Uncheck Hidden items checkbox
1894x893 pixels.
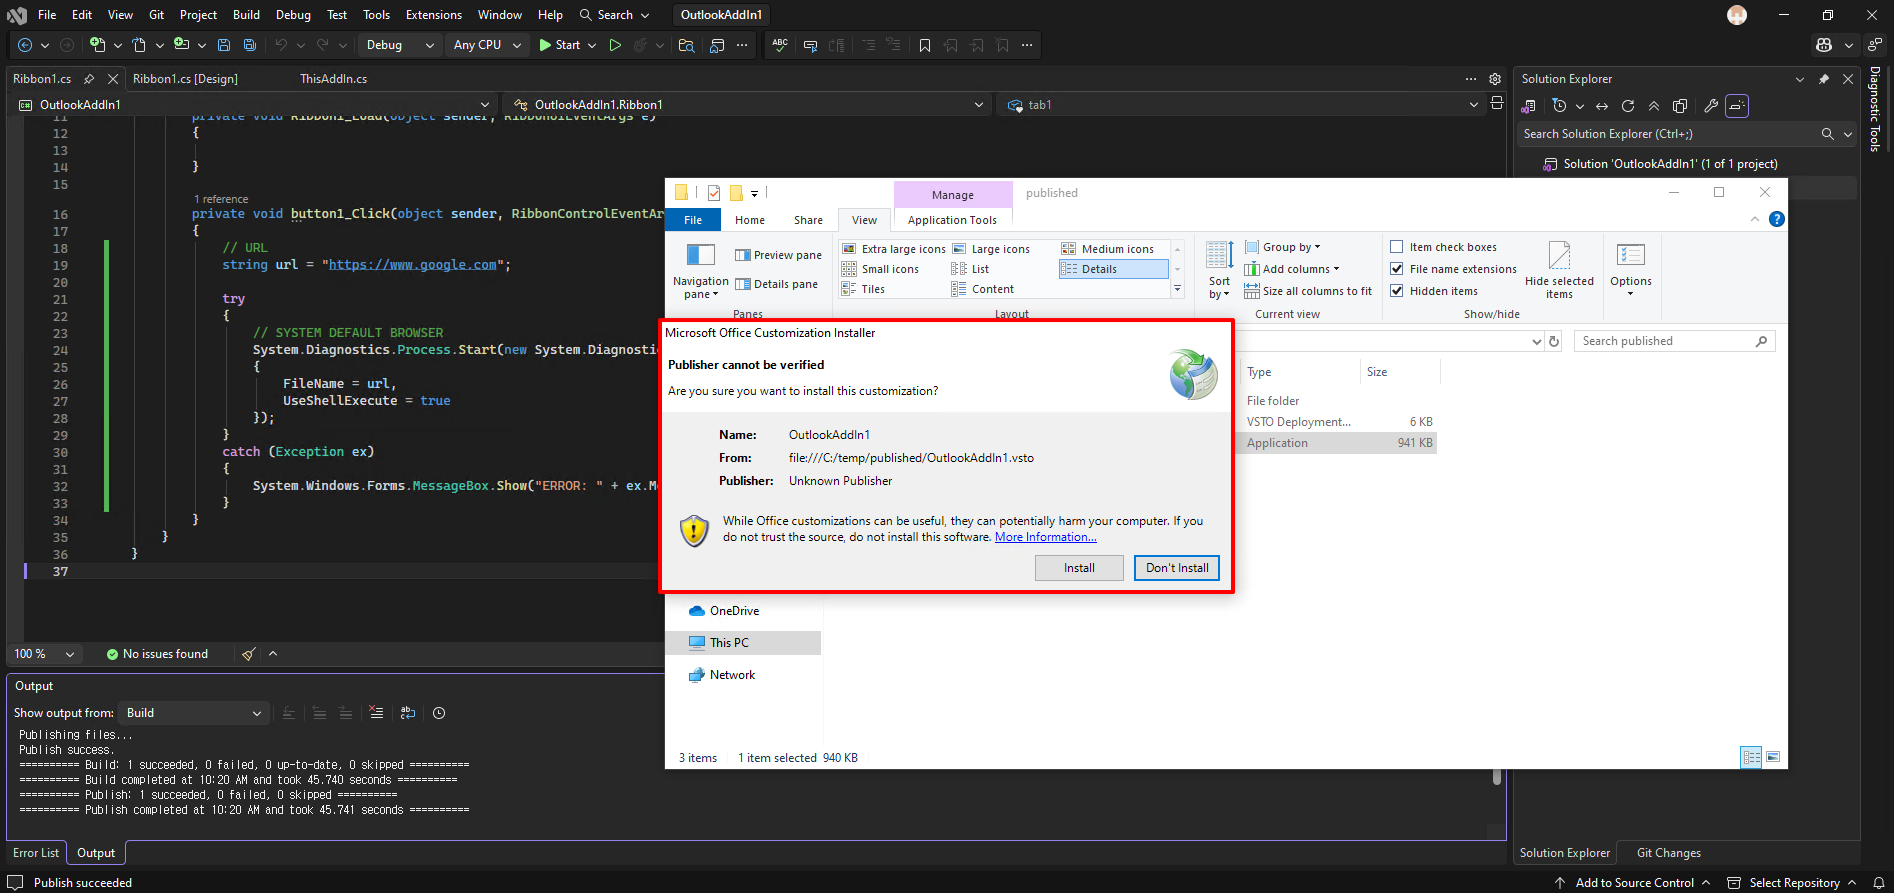(1397, 291)
